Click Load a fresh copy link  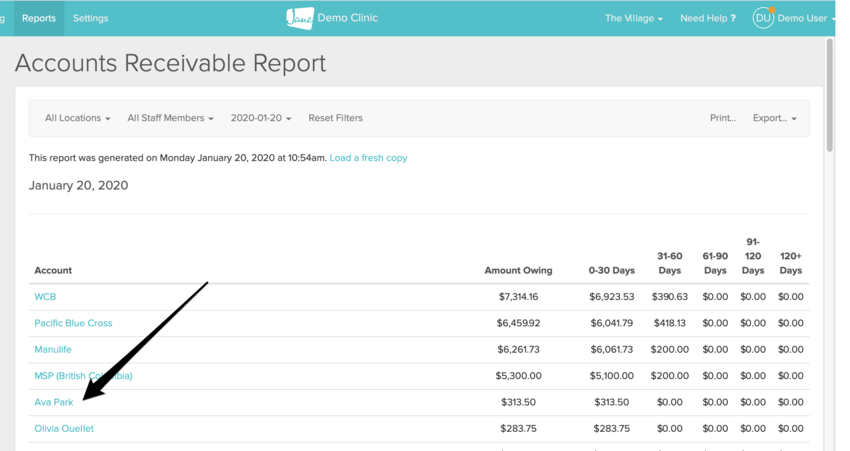[x=368, y=158]
